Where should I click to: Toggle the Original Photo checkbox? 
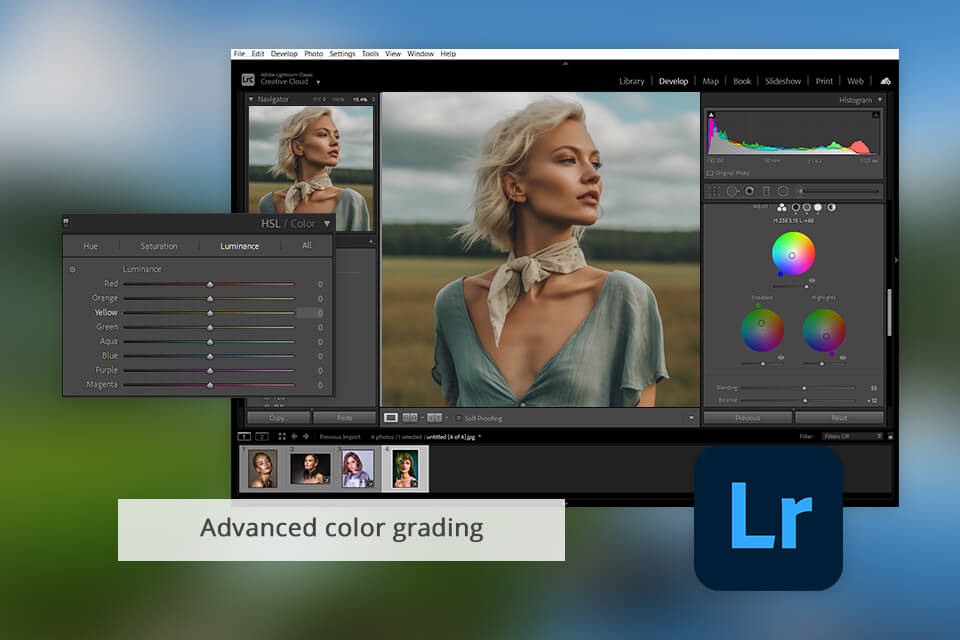tap(710, 173)
